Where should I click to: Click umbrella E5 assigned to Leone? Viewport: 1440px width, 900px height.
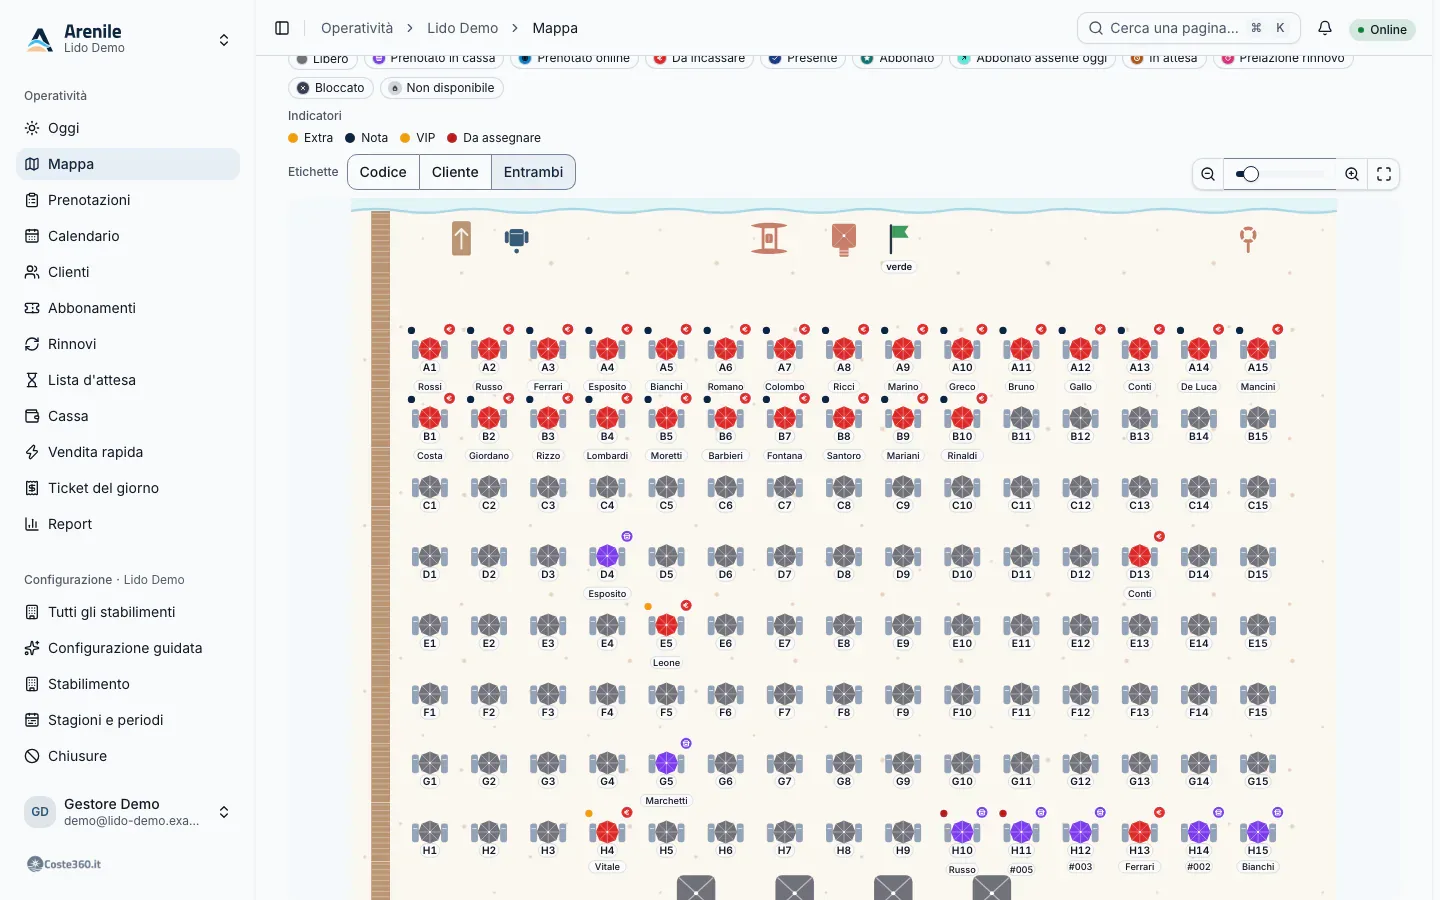[666, 625]
